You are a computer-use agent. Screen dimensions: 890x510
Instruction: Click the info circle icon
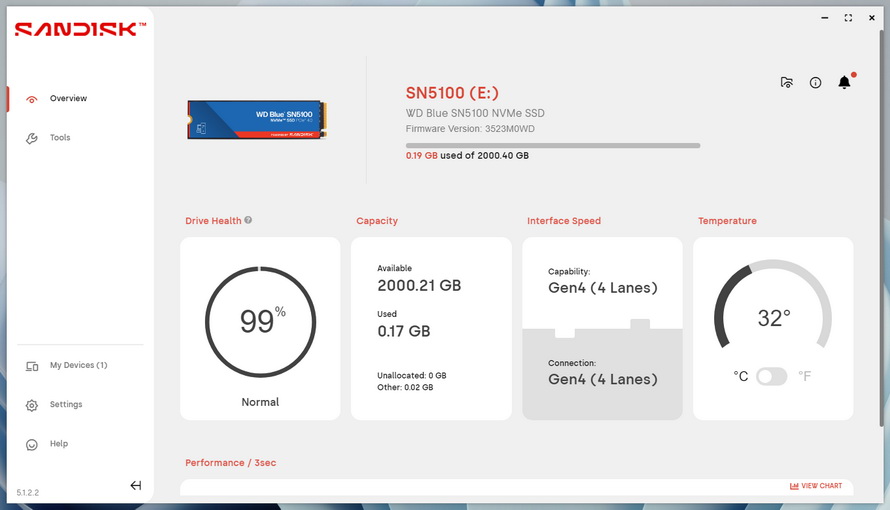(x=815, y=83)
